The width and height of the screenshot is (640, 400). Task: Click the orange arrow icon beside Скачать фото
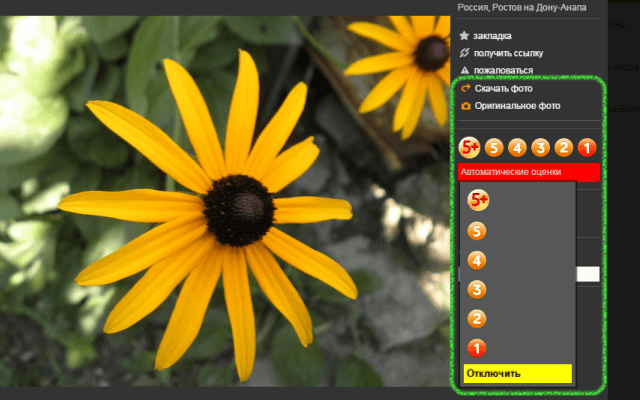pyautogui.click(x=465, y=88)
